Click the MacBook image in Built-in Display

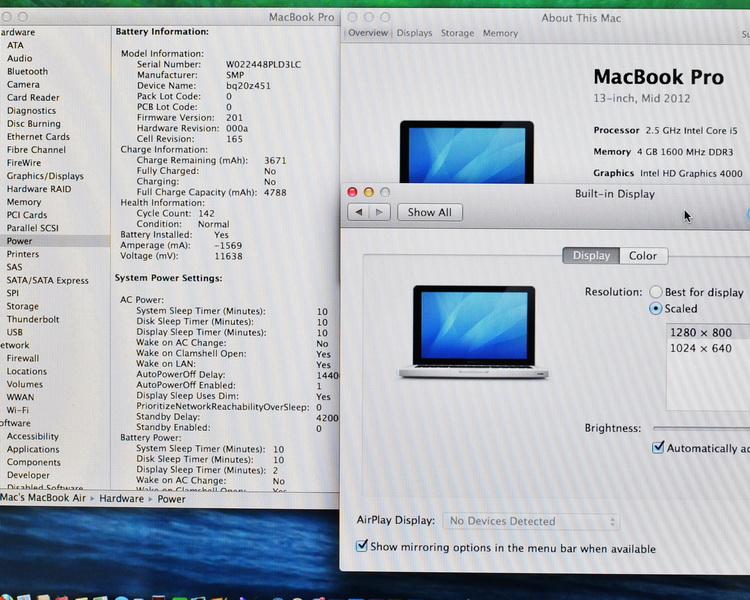(x=474, y=332)
